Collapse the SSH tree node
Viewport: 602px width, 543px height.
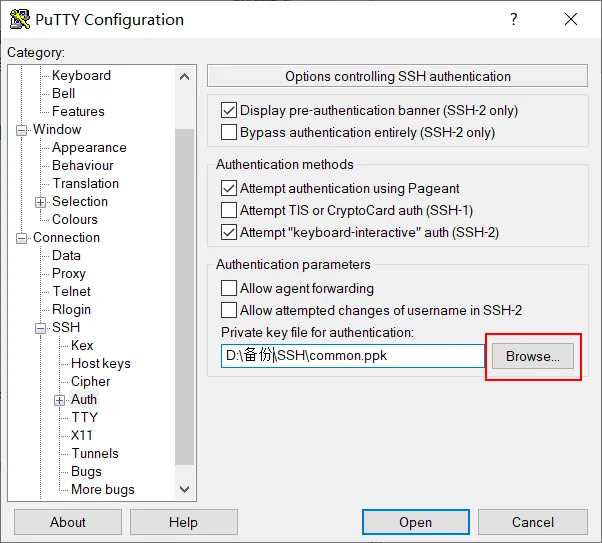click(x=41, y=328)
